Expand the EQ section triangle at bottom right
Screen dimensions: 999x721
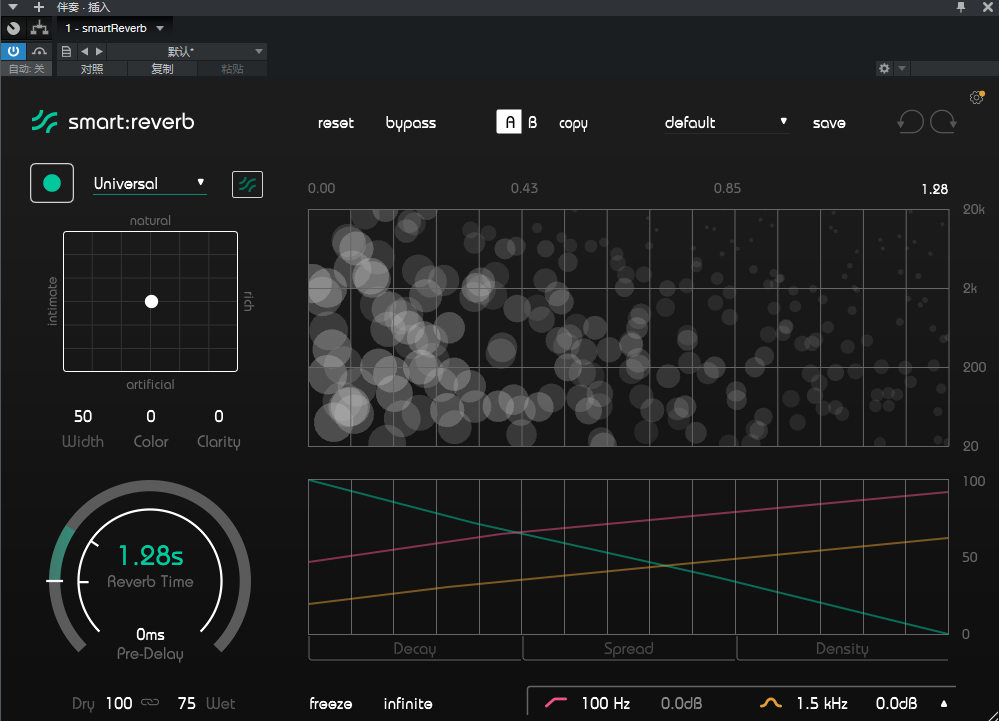click(x=944, y=704)
